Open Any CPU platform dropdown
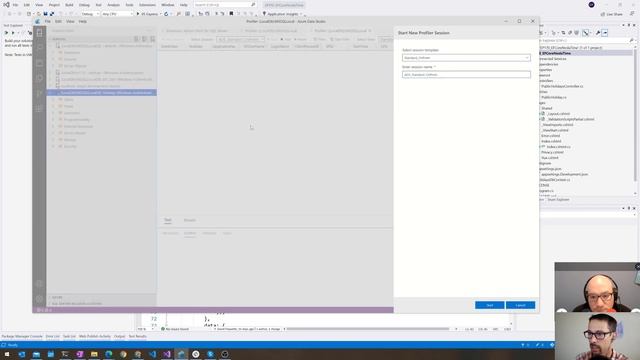This screenshot has height=360, width=640. pos(118,14)
